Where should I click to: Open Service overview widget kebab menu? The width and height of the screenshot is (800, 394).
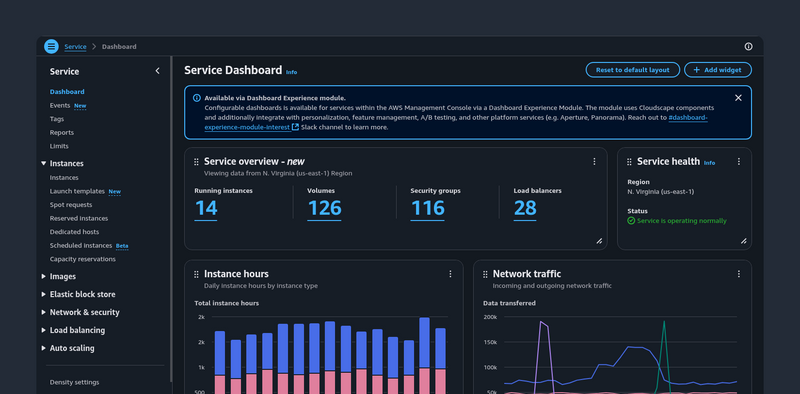click(594, 161)
